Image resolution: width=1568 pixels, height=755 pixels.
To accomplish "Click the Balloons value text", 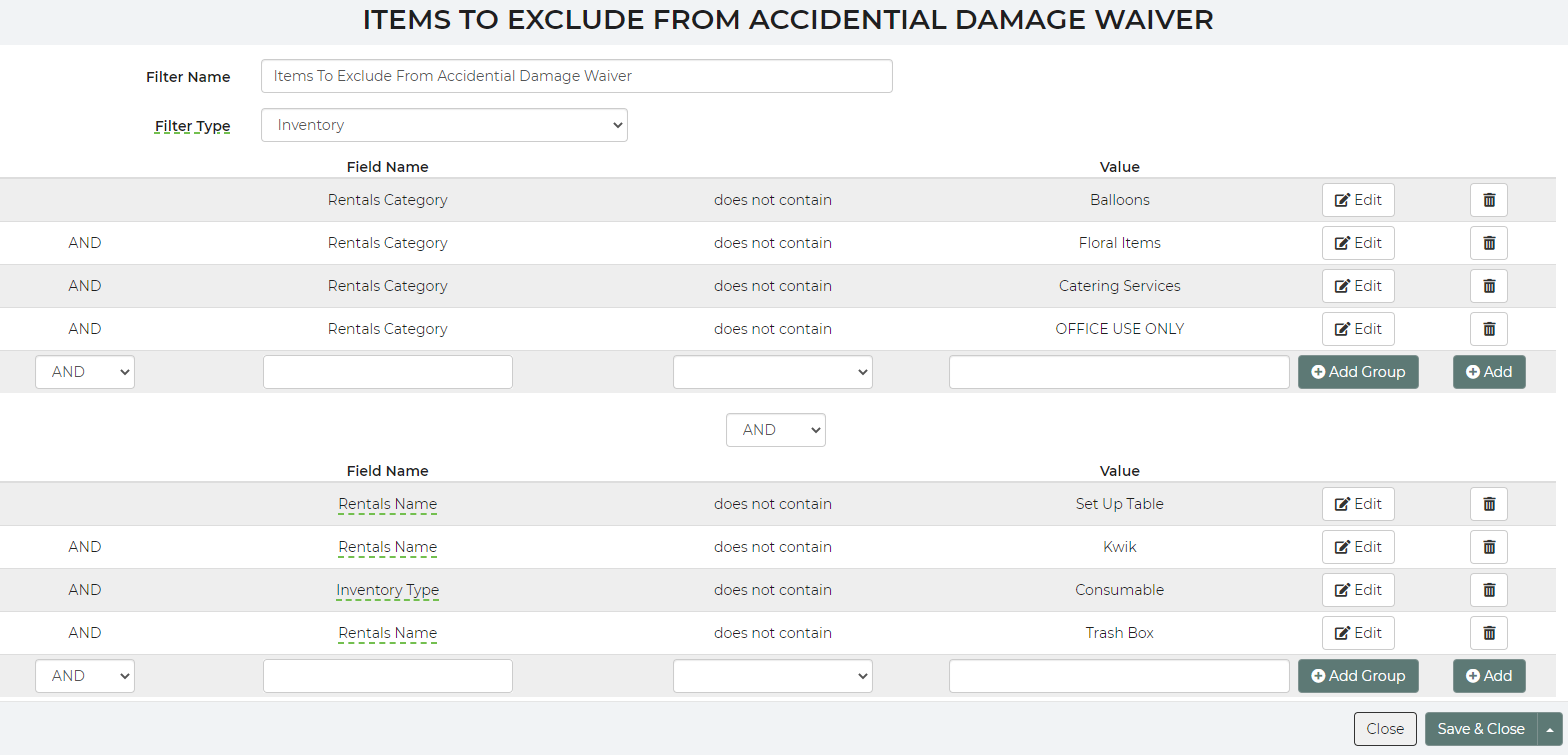I will (1120, 200).
